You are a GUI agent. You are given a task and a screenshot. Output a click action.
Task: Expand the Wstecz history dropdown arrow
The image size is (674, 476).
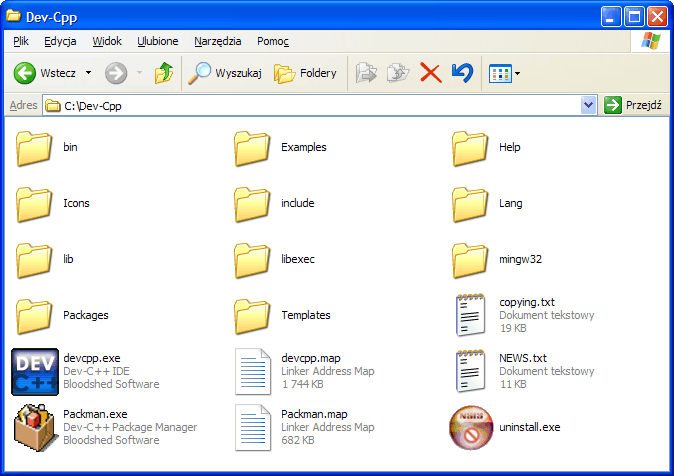(x=88, y=73)
